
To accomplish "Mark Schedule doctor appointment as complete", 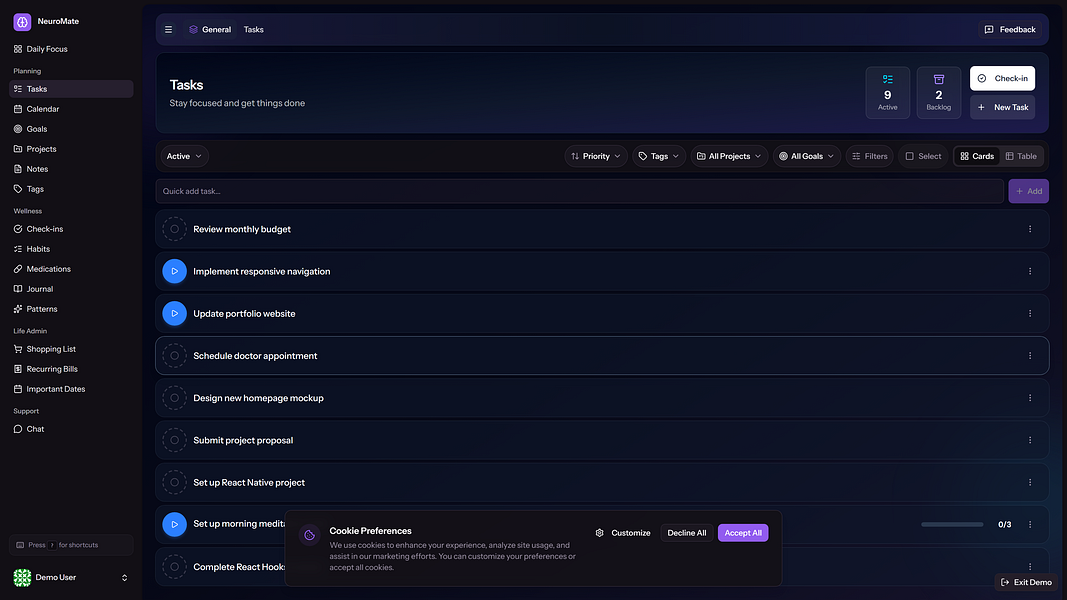I will point(174,356).
